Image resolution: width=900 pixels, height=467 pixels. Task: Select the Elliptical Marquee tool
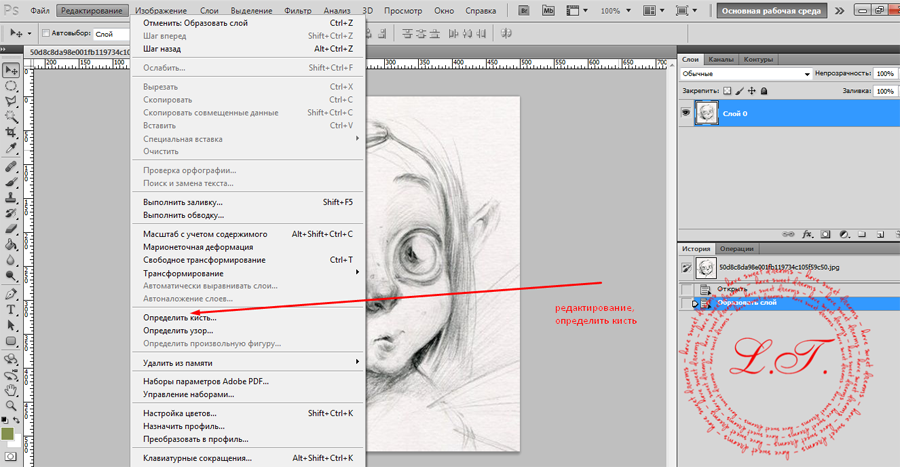(x=11, y=86)
